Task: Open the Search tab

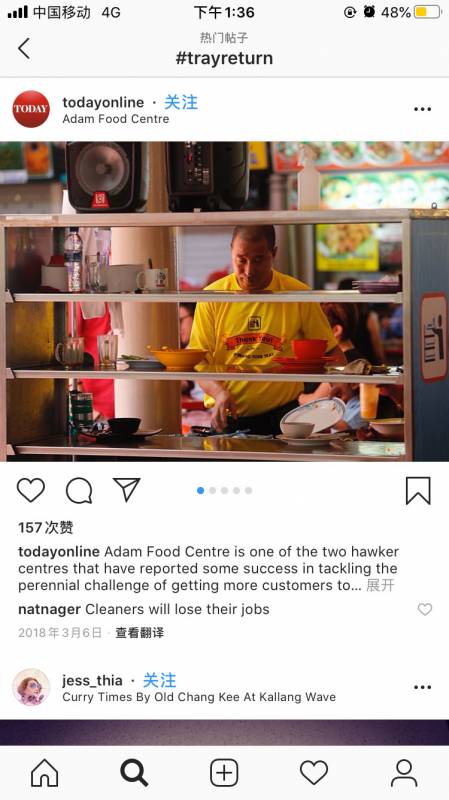Action: (x=134, y=773)
